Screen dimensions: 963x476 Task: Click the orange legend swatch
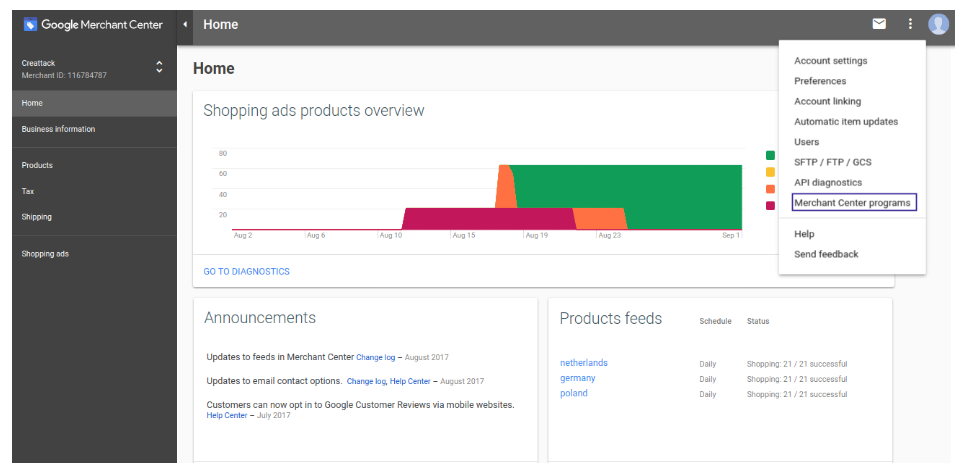pyautogui.click(x=770, y=189)
